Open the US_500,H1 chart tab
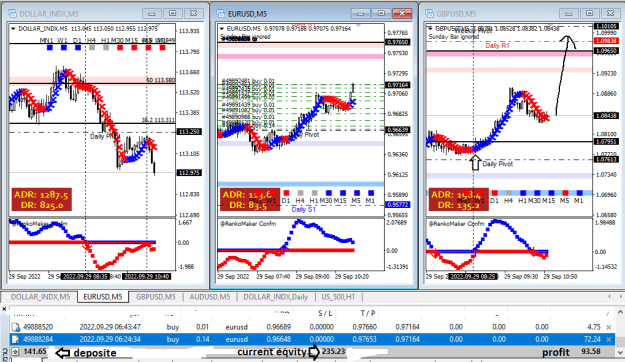 [338, 297]
